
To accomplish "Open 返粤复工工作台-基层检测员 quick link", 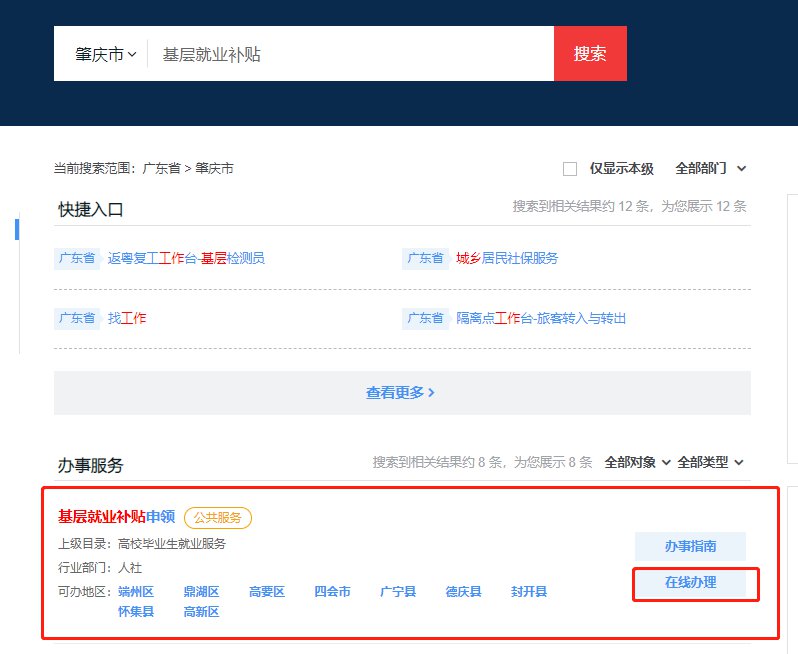I will coord(186,258).
